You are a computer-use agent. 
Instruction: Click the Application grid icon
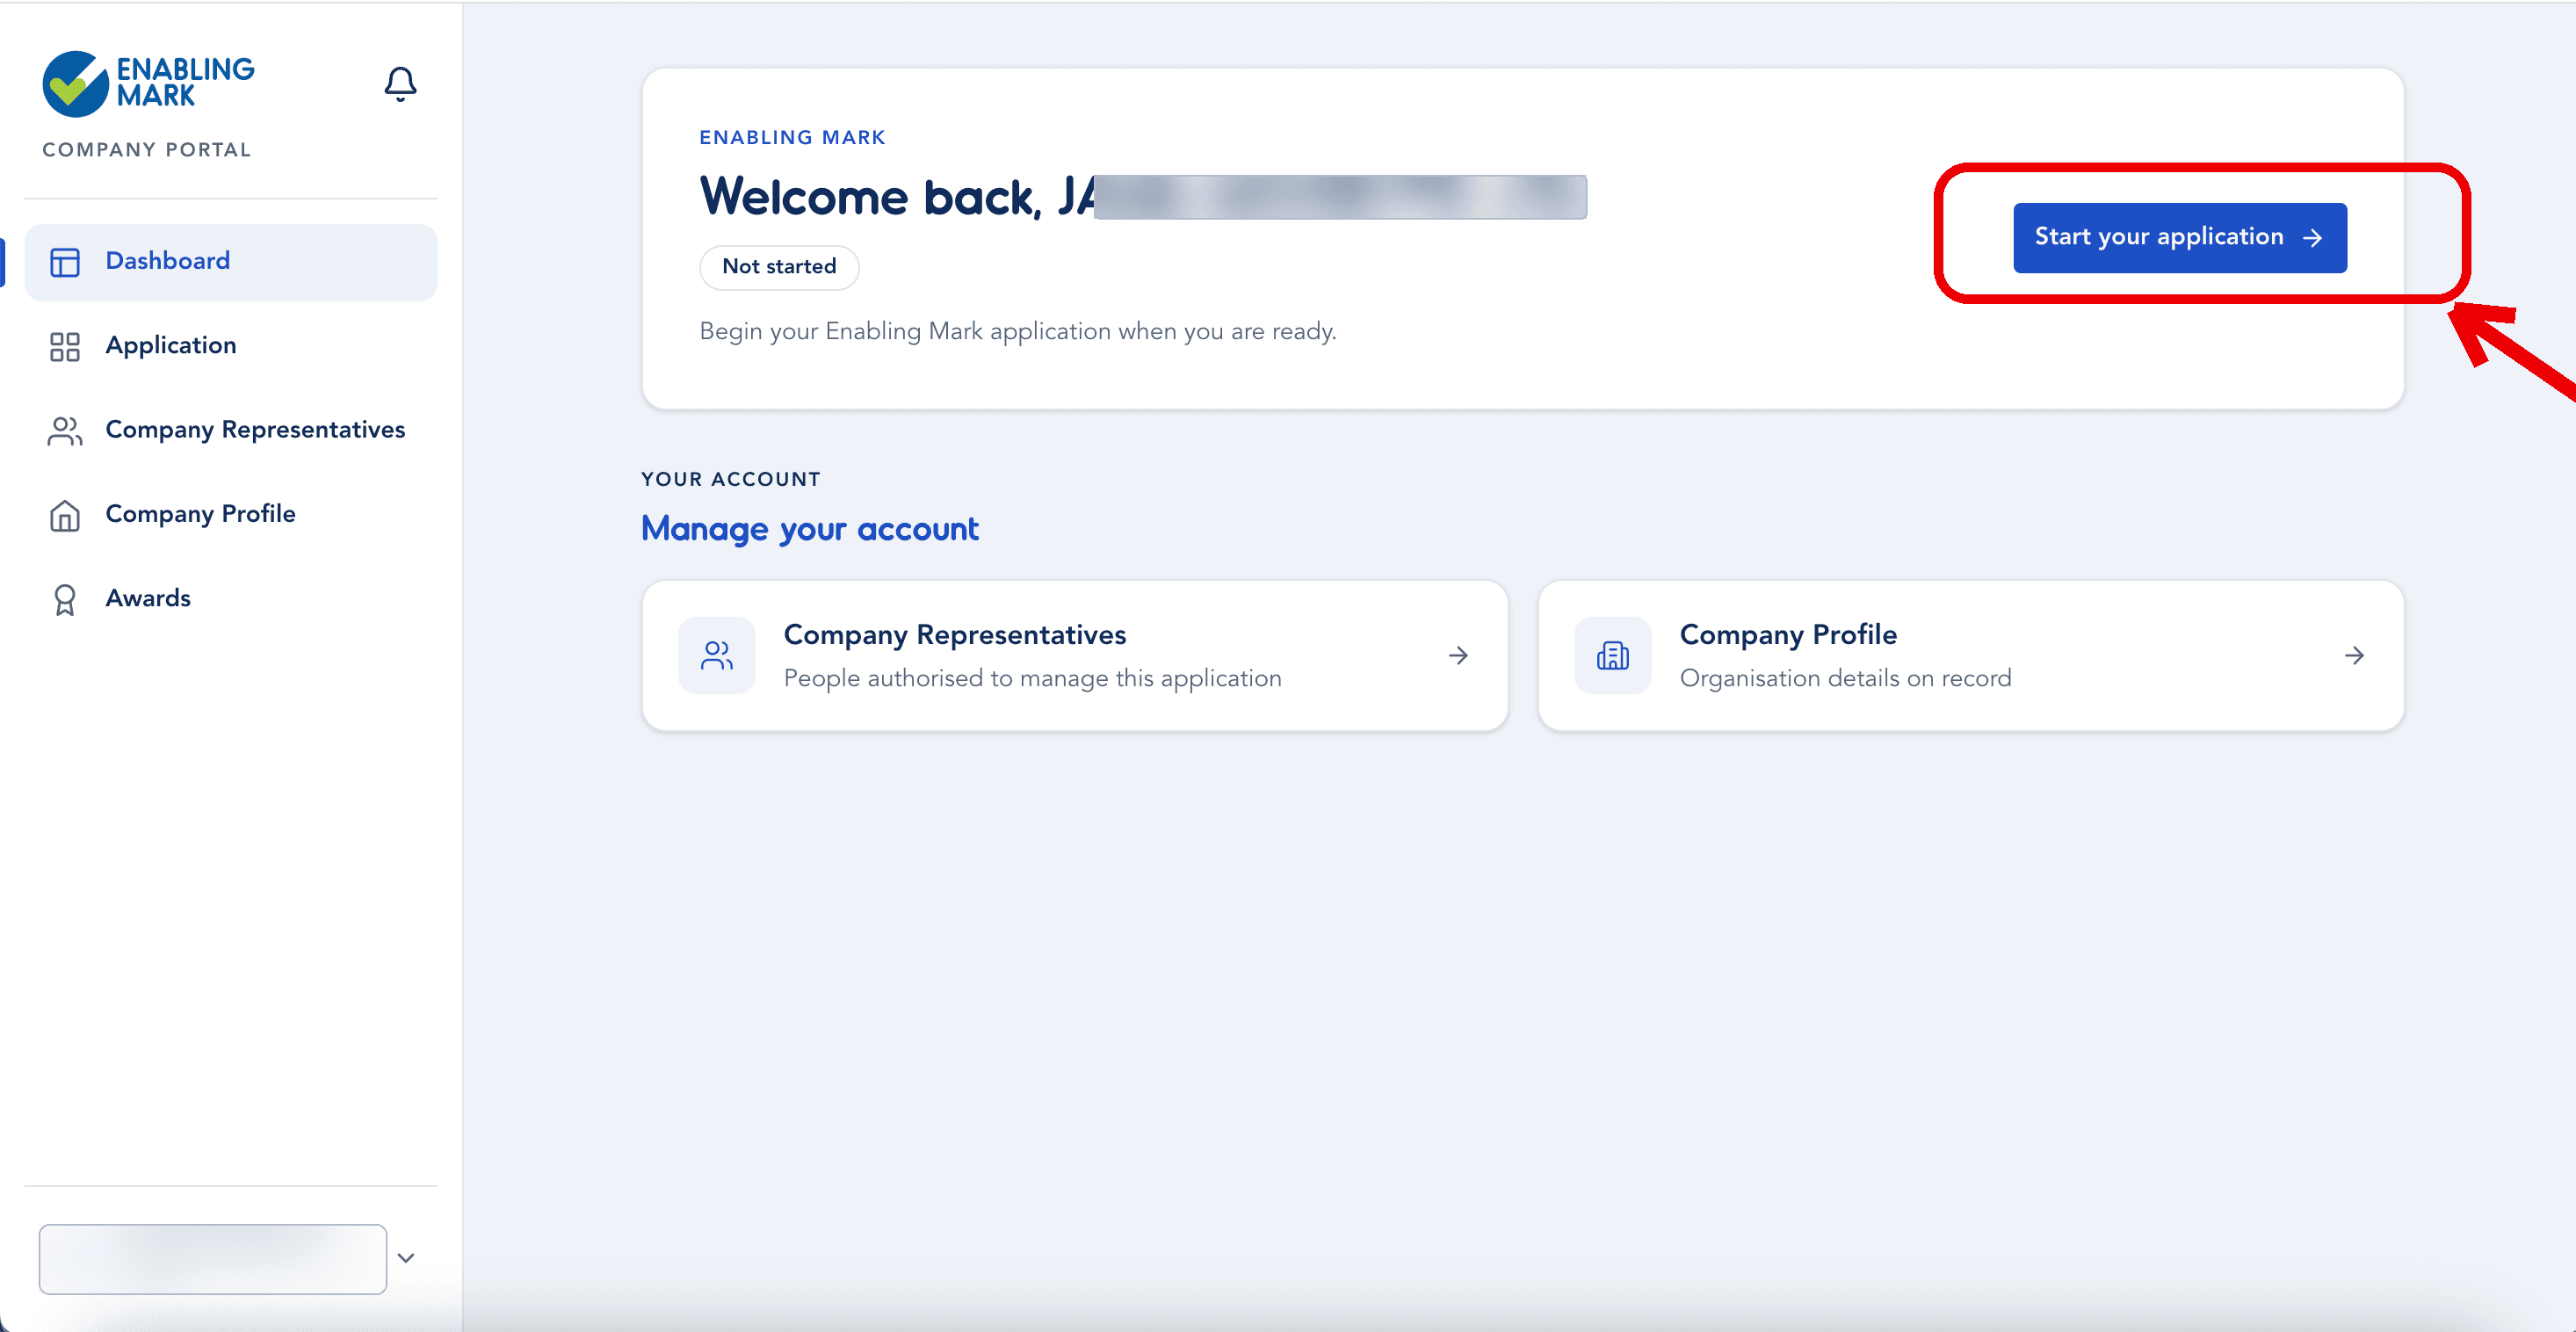coord(65,346)
